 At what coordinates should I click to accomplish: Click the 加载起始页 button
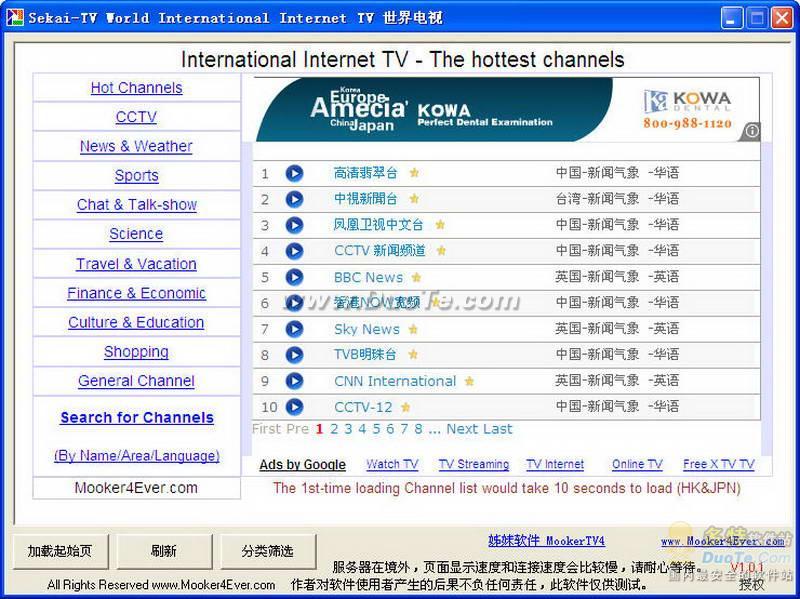60,551
